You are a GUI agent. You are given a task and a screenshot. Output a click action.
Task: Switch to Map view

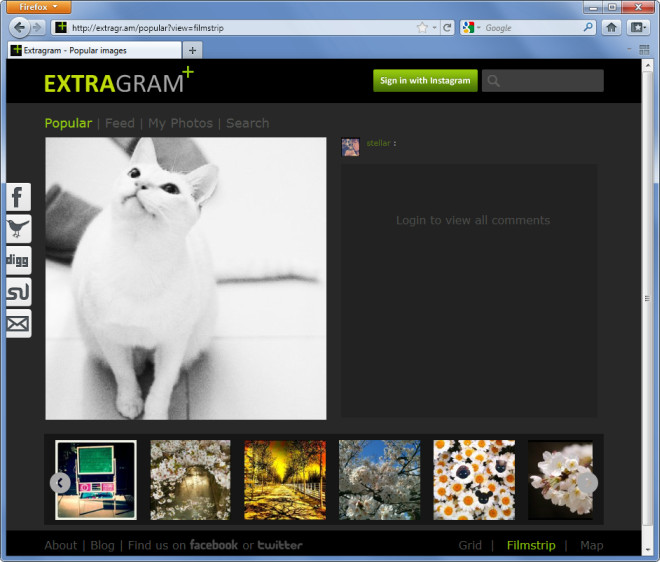[591, 545]
